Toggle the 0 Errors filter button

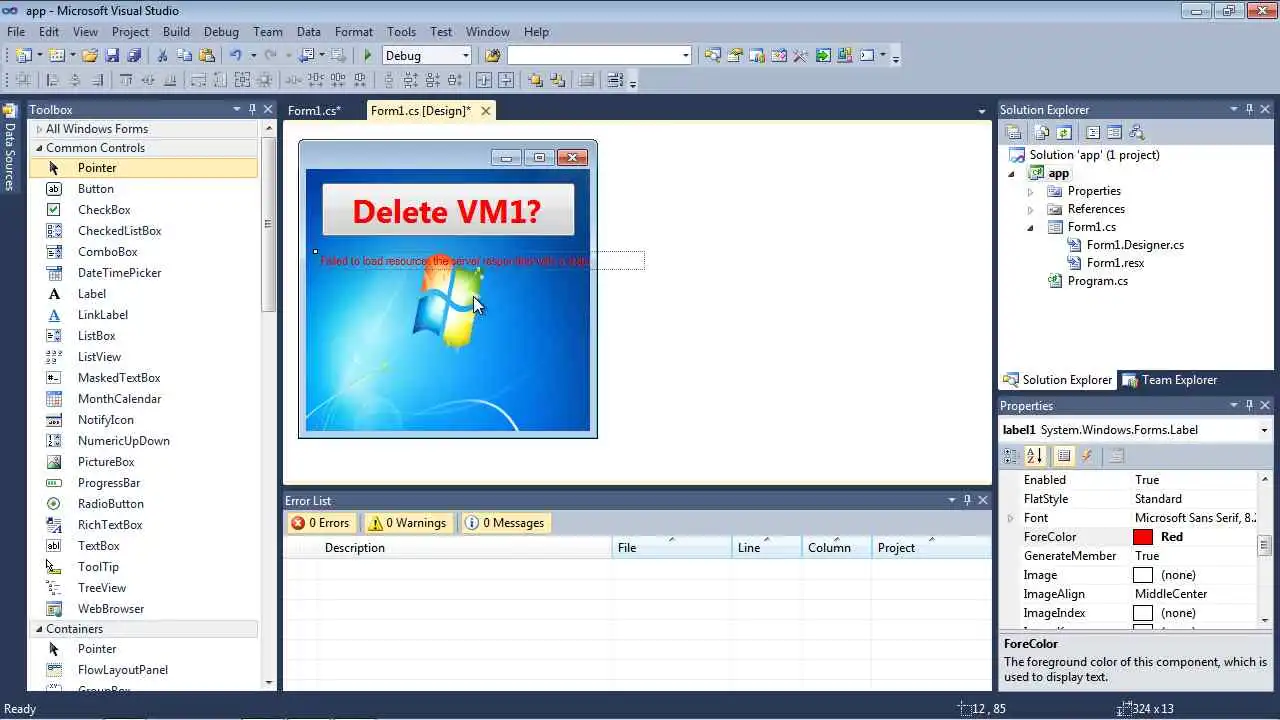320,523
